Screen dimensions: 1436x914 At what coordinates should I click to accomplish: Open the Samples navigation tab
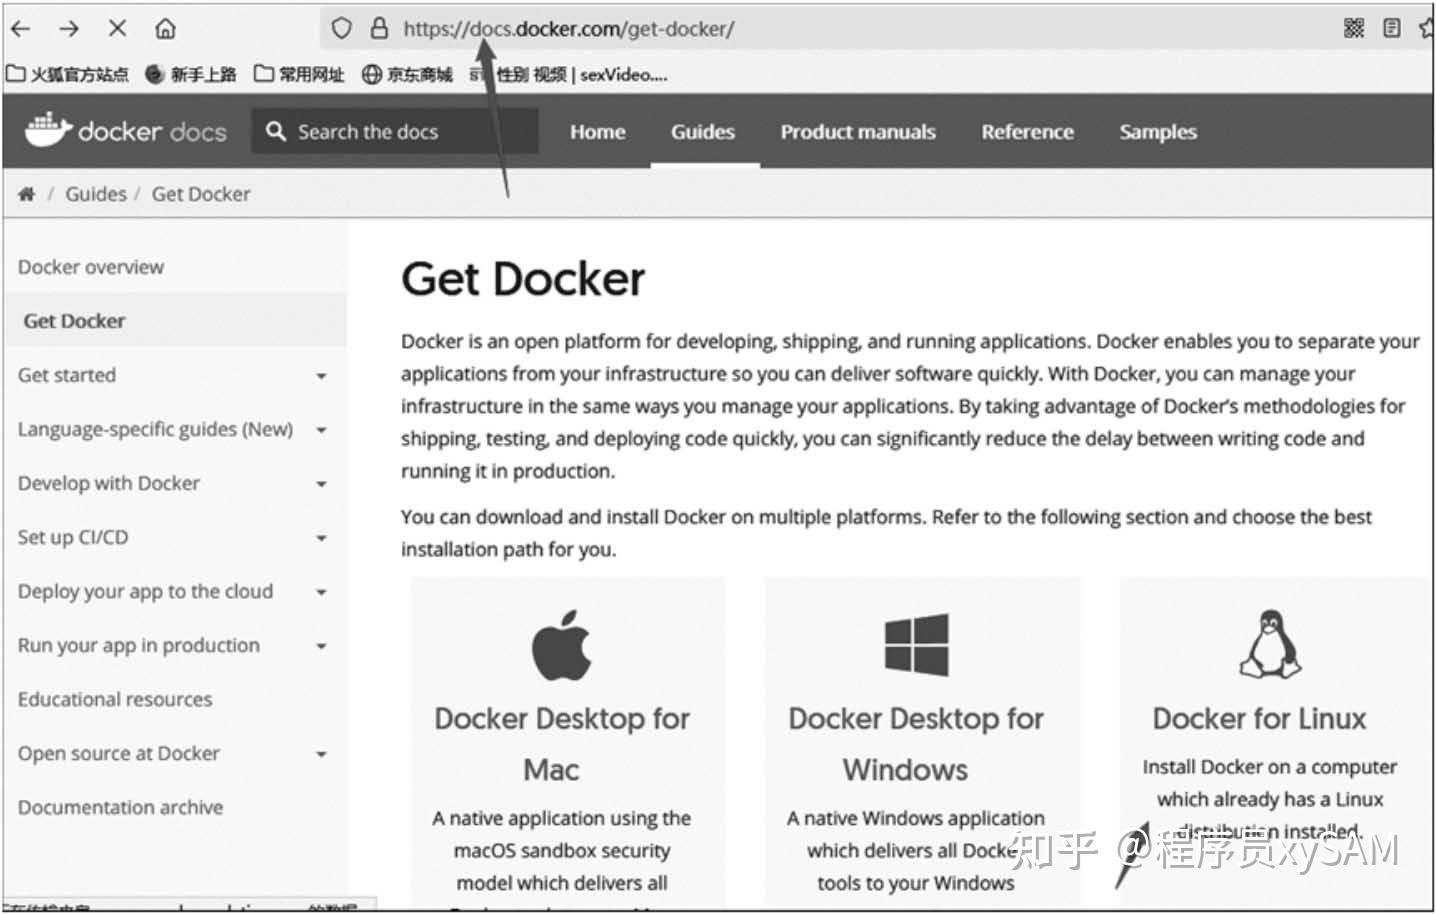[1158, 132]
